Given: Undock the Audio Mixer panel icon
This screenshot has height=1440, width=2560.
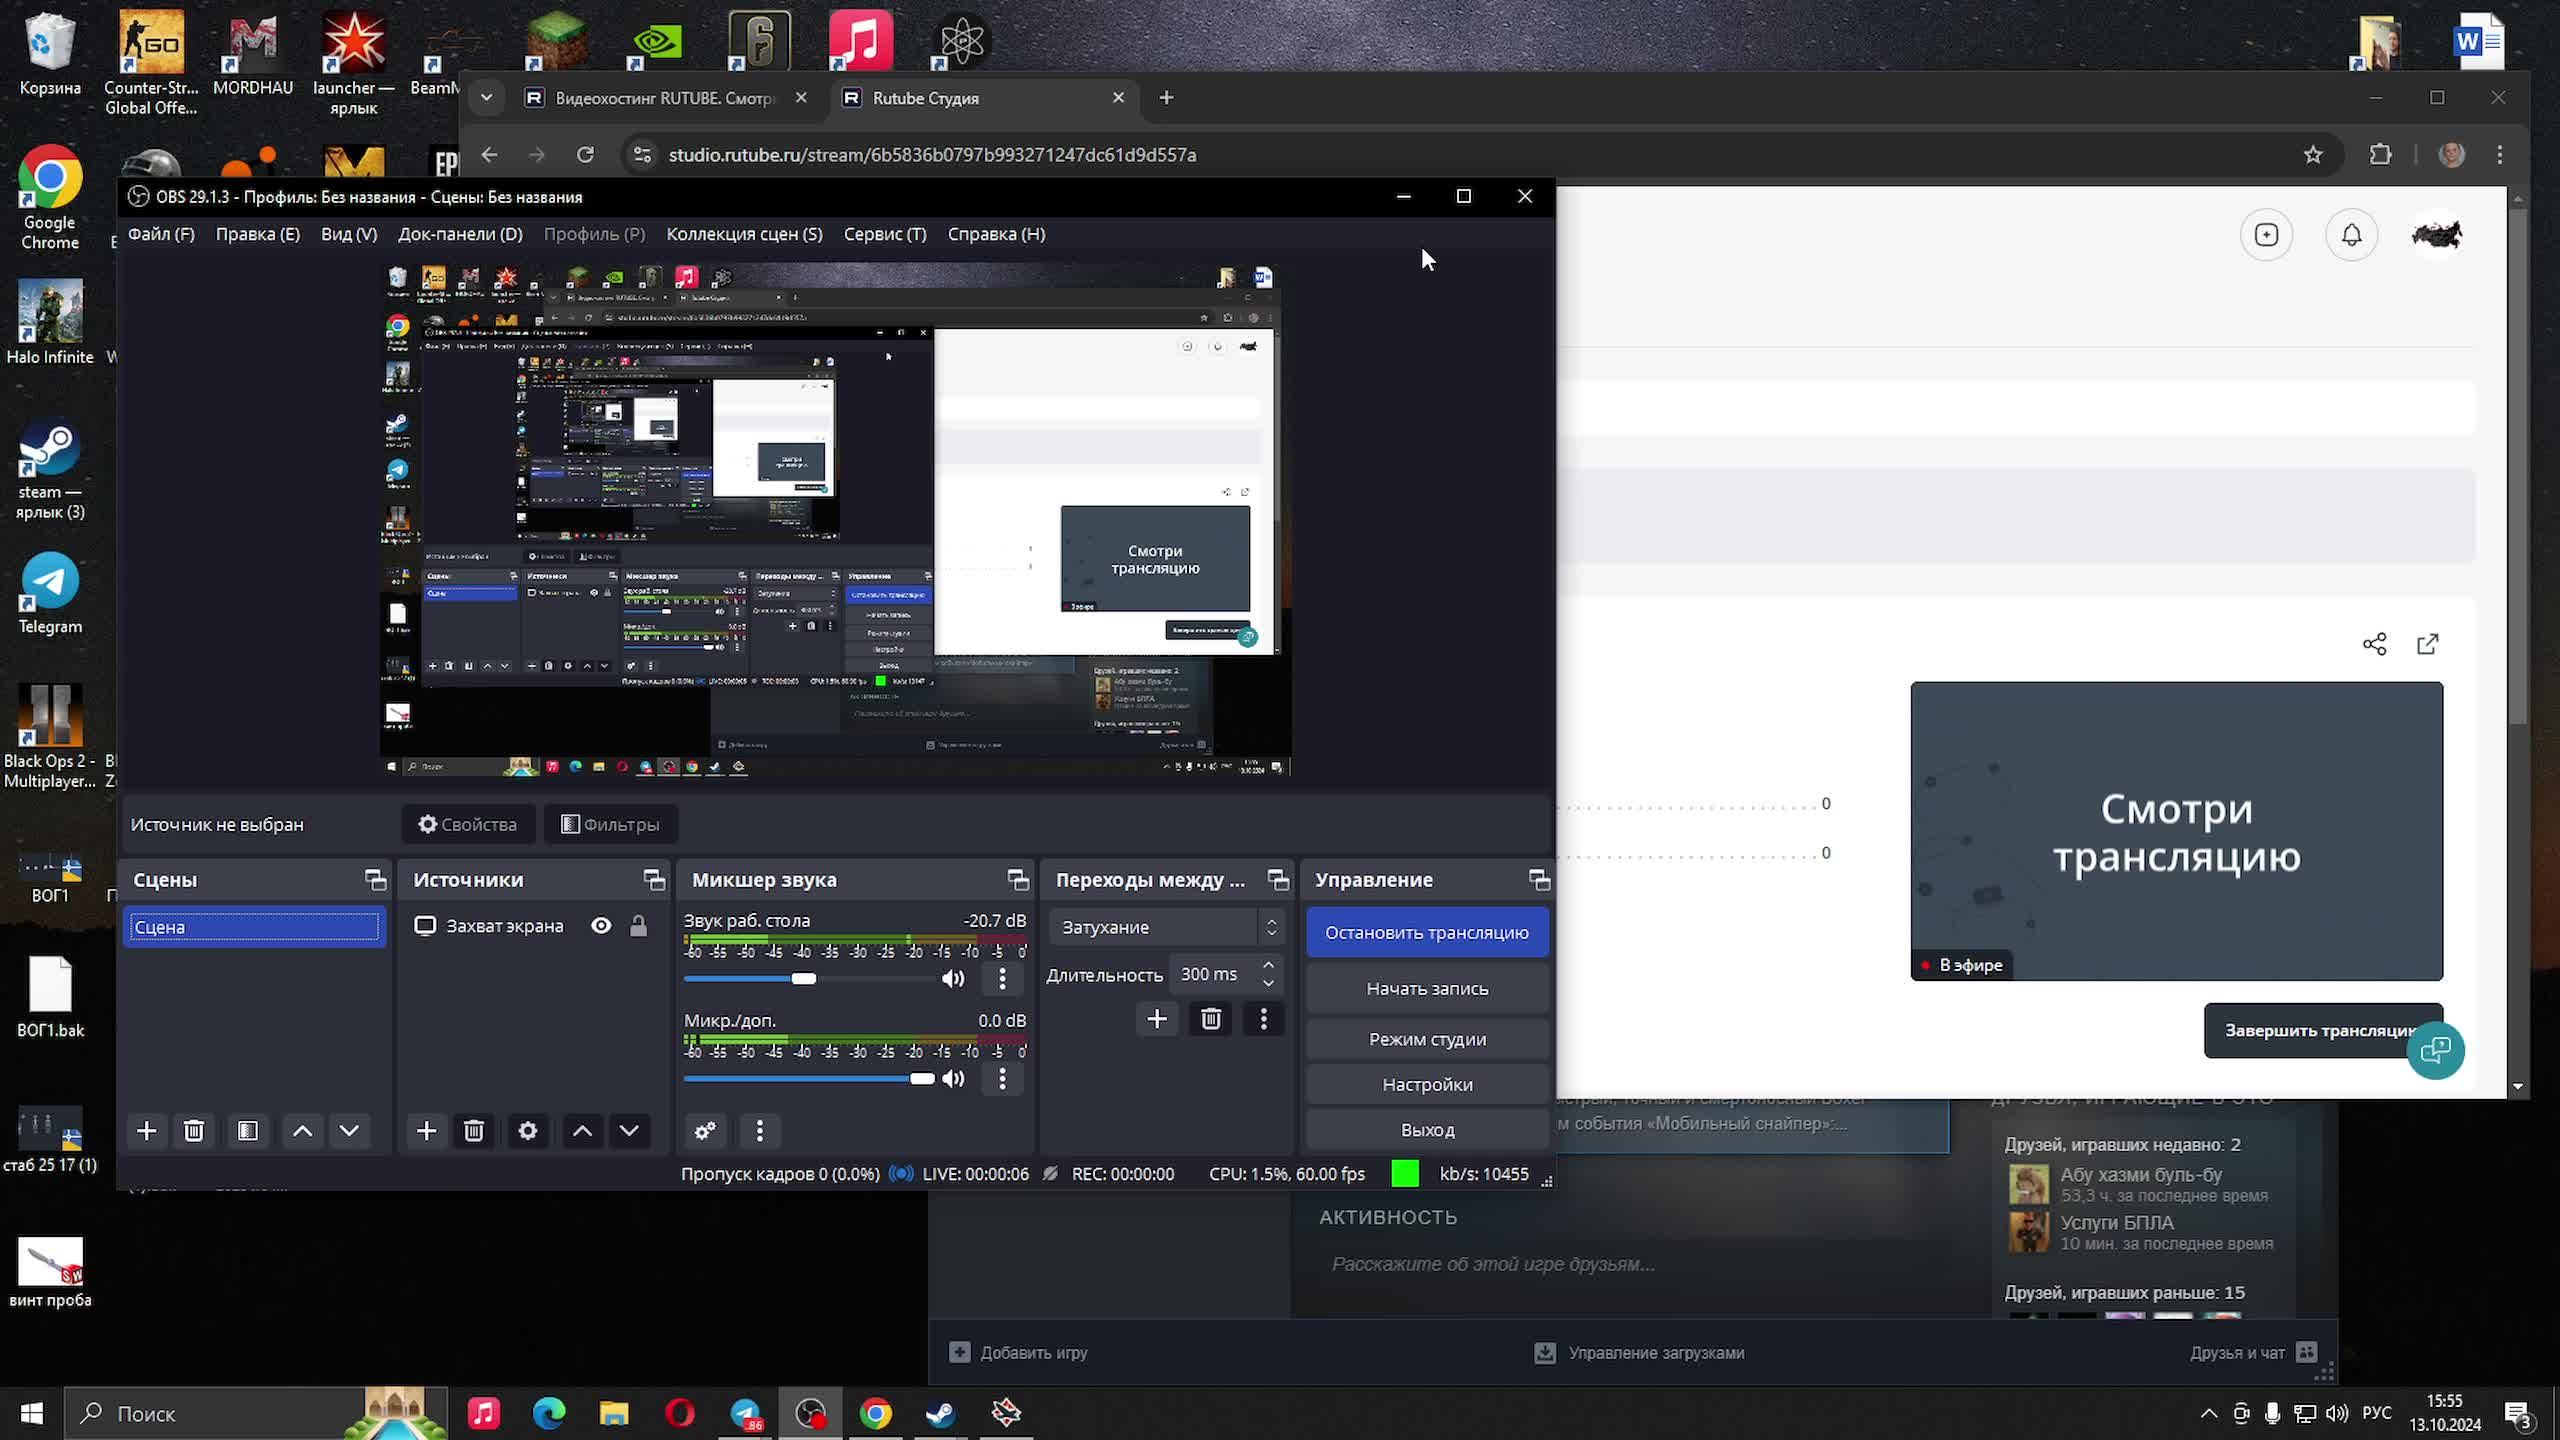Looking at the screenshot, I should 1017,880.
